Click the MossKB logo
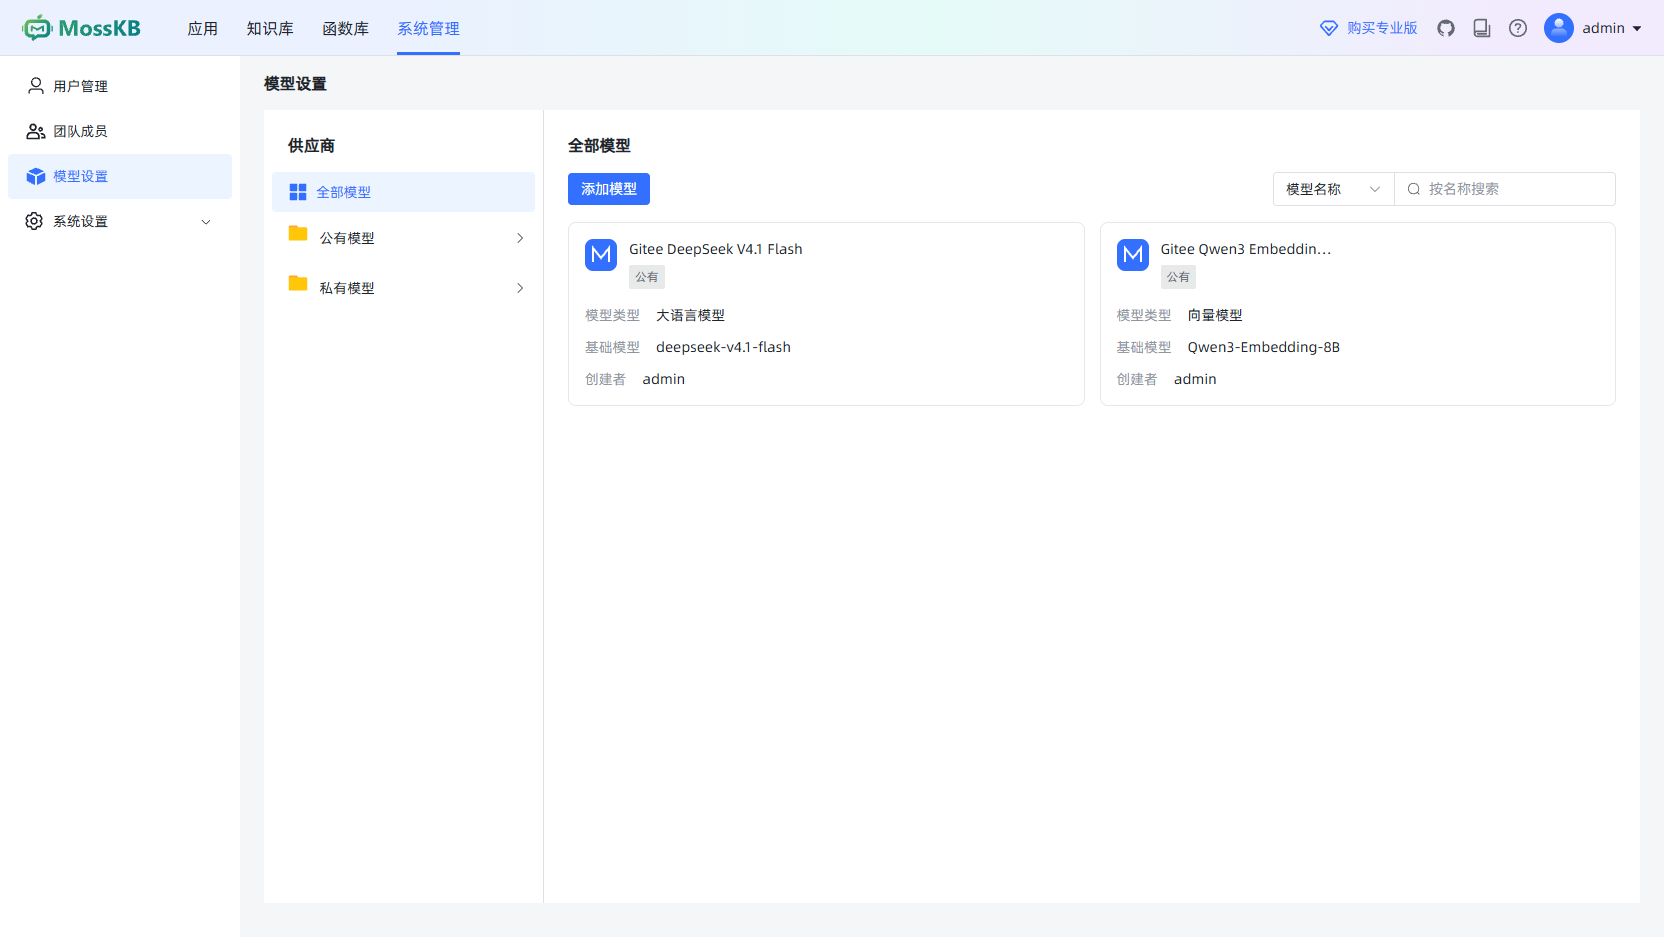This screenshot has width=1664, height=937. (x=81, y=28)
